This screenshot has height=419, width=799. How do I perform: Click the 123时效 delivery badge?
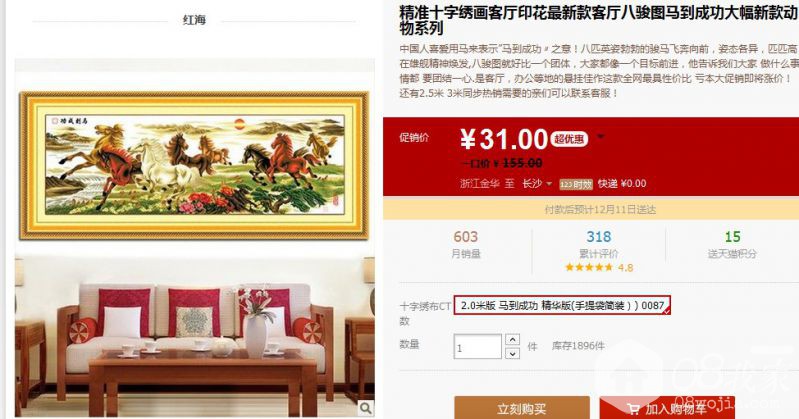(576, 185)
